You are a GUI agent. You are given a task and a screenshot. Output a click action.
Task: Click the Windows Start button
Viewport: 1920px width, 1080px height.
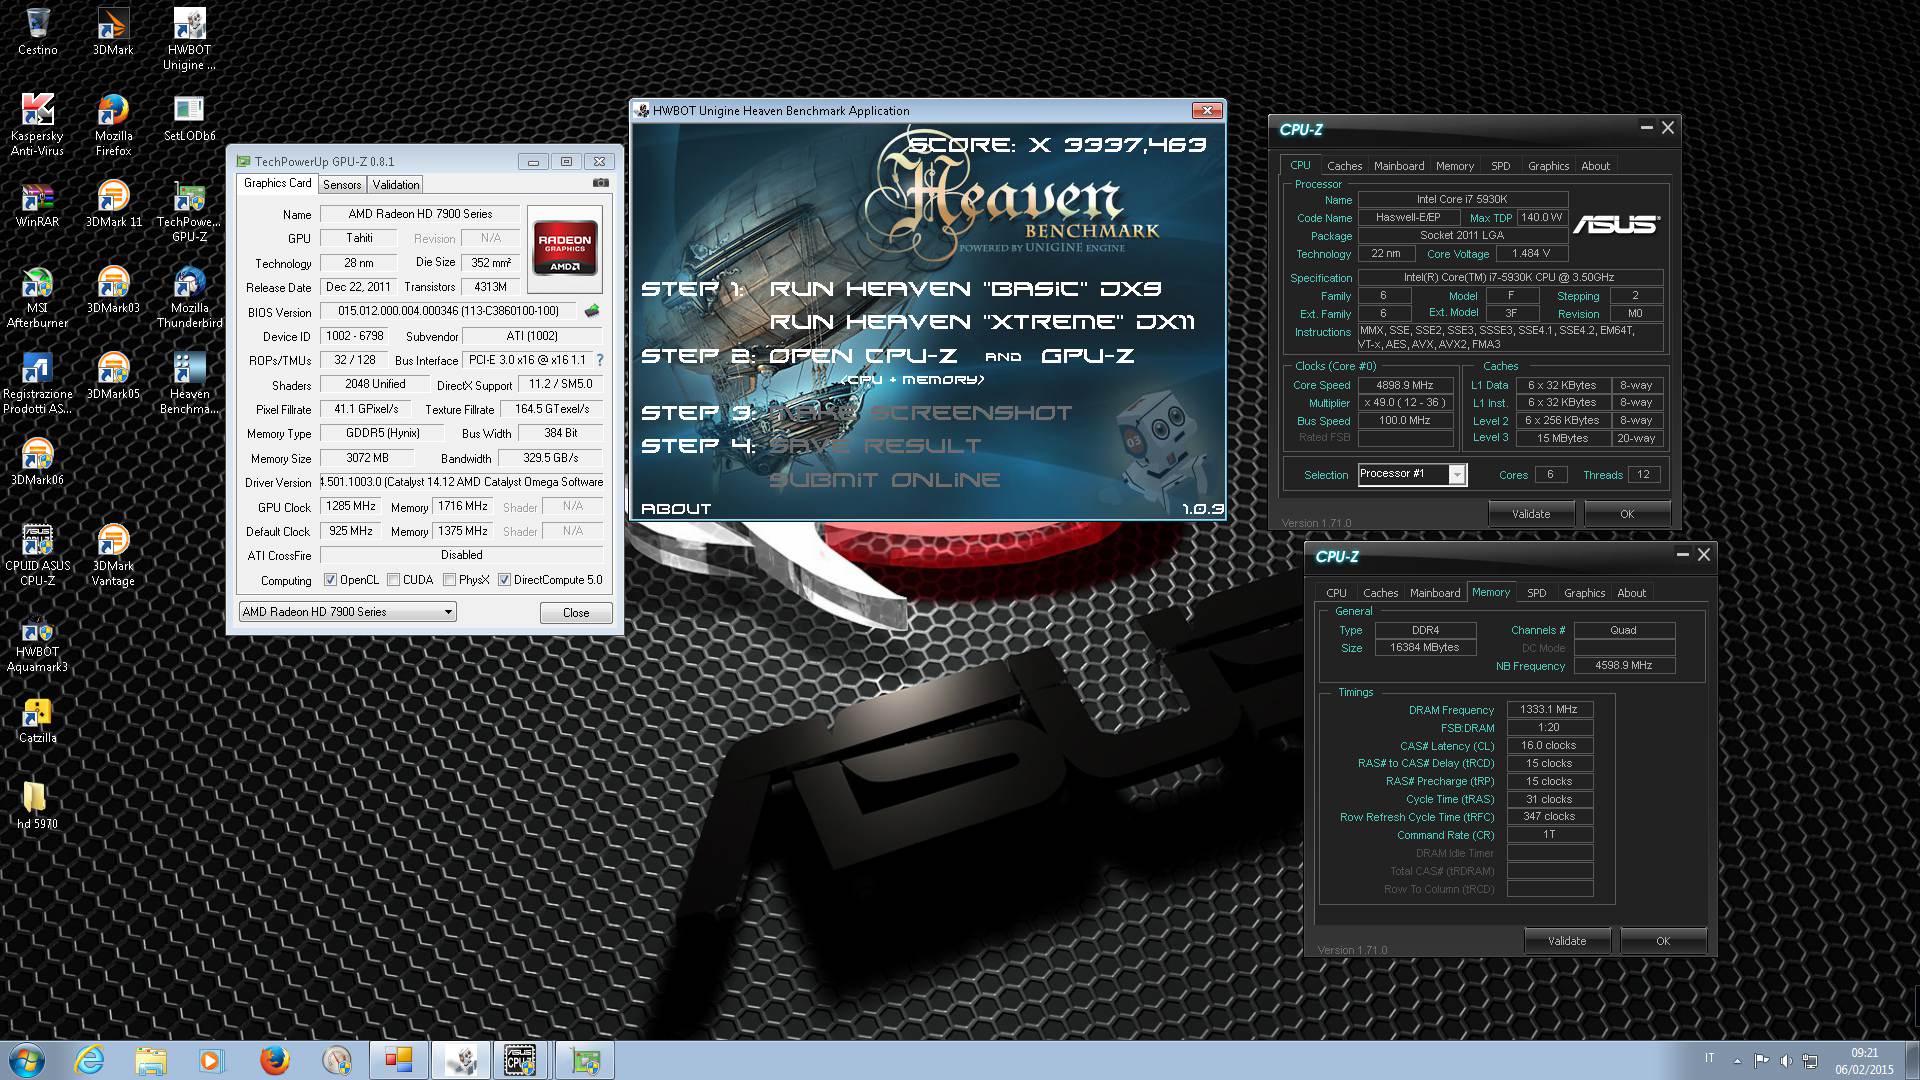[26, 1060]
